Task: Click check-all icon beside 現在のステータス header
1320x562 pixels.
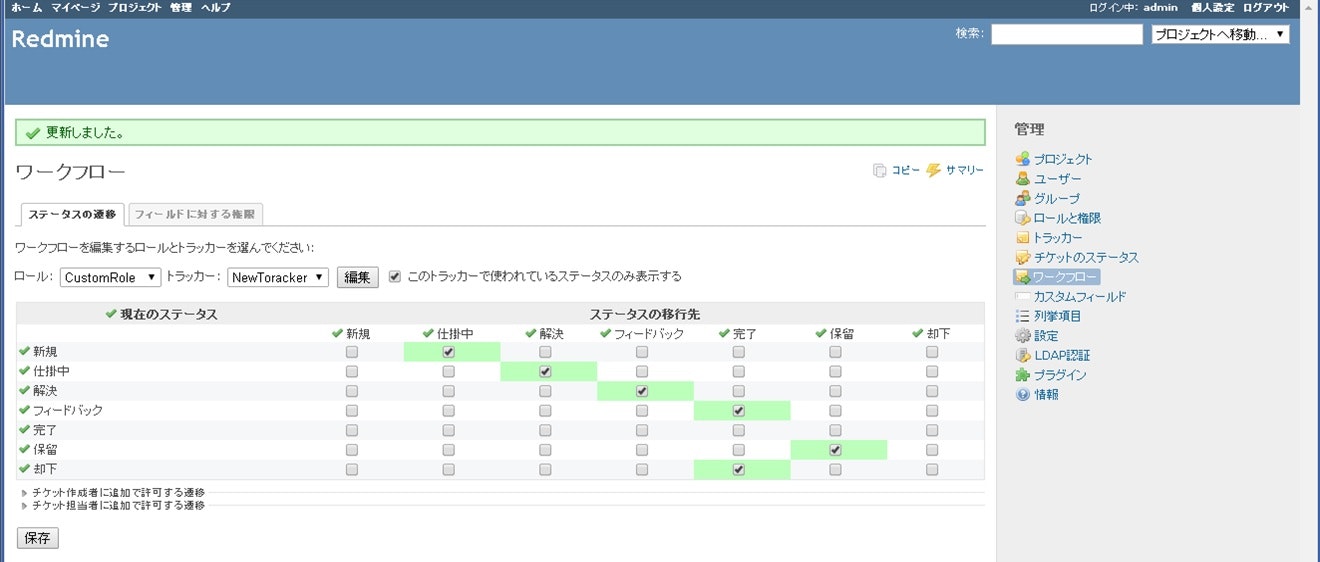Action: point(111,314)
